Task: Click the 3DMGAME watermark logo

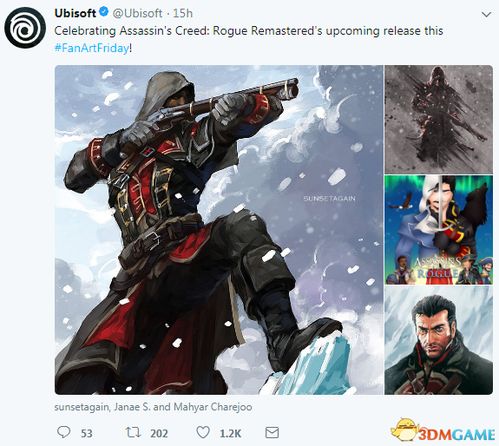Action: click(x=443, y=430)
